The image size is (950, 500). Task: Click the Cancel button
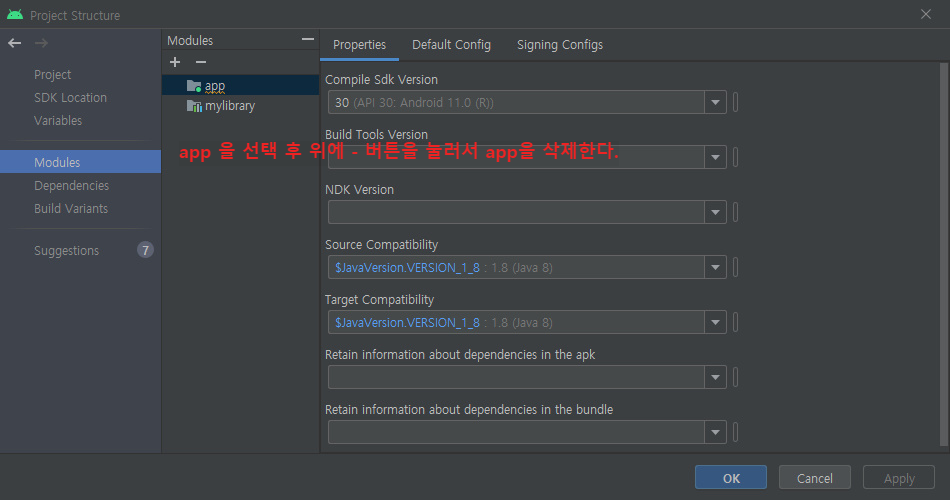815,478
